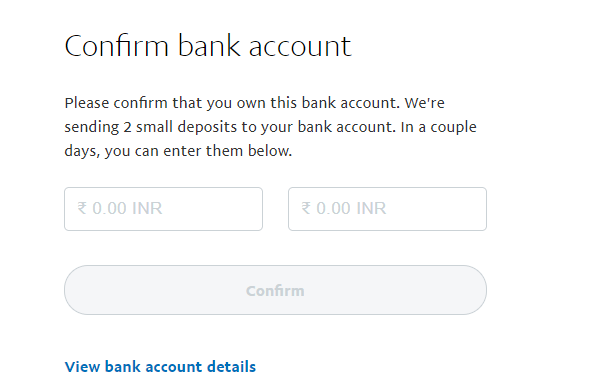607x387 pixels.
Task: Click the second deposit amount field
Action: coord(387,209)
